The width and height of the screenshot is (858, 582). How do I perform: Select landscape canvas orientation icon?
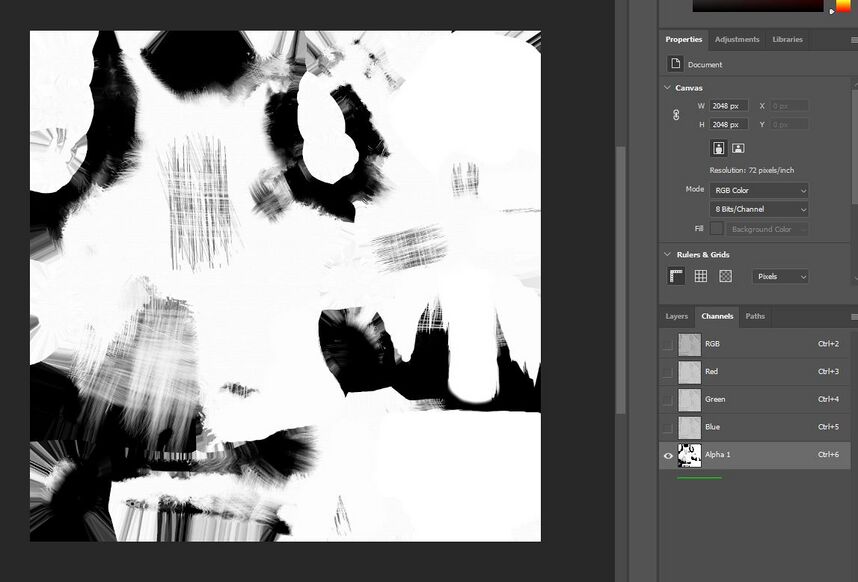coord(738,148)
